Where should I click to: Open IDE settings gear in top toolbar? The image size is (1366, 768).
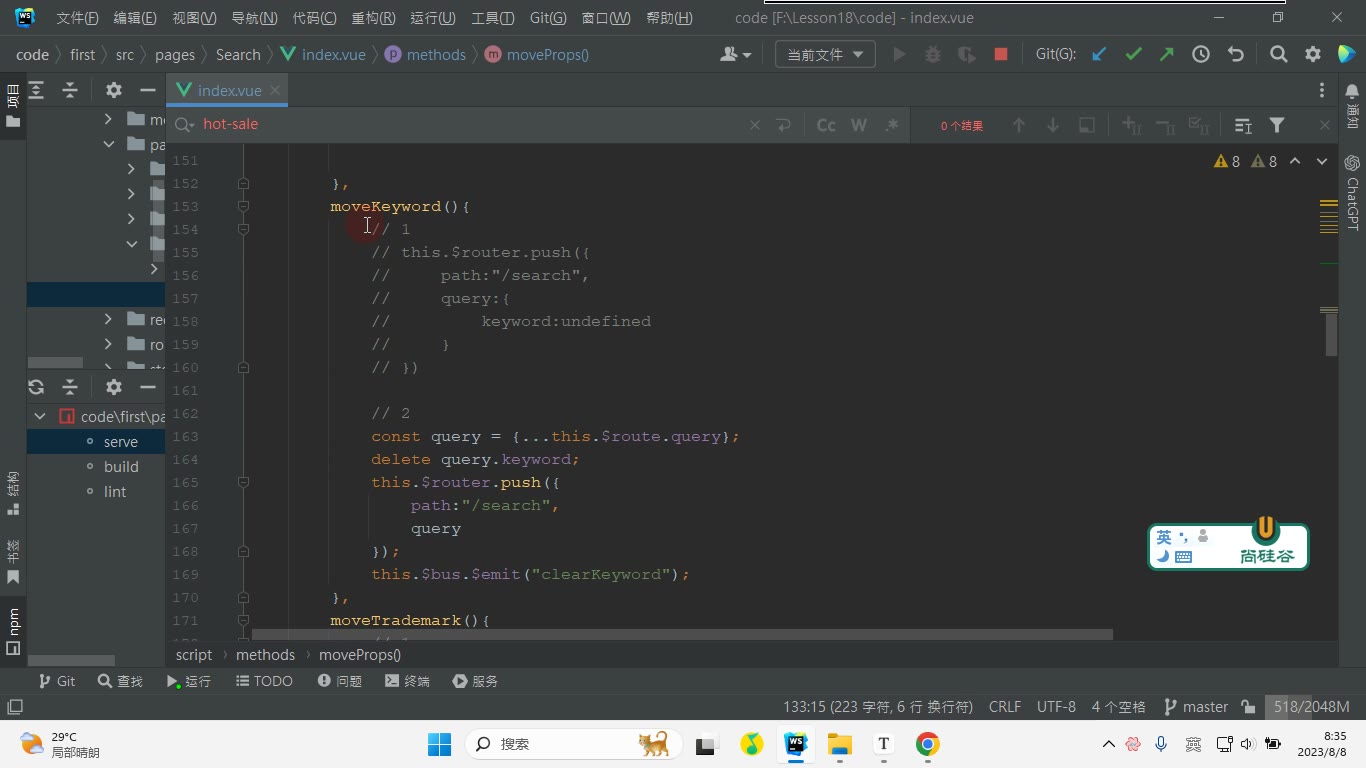(1313, 55)
